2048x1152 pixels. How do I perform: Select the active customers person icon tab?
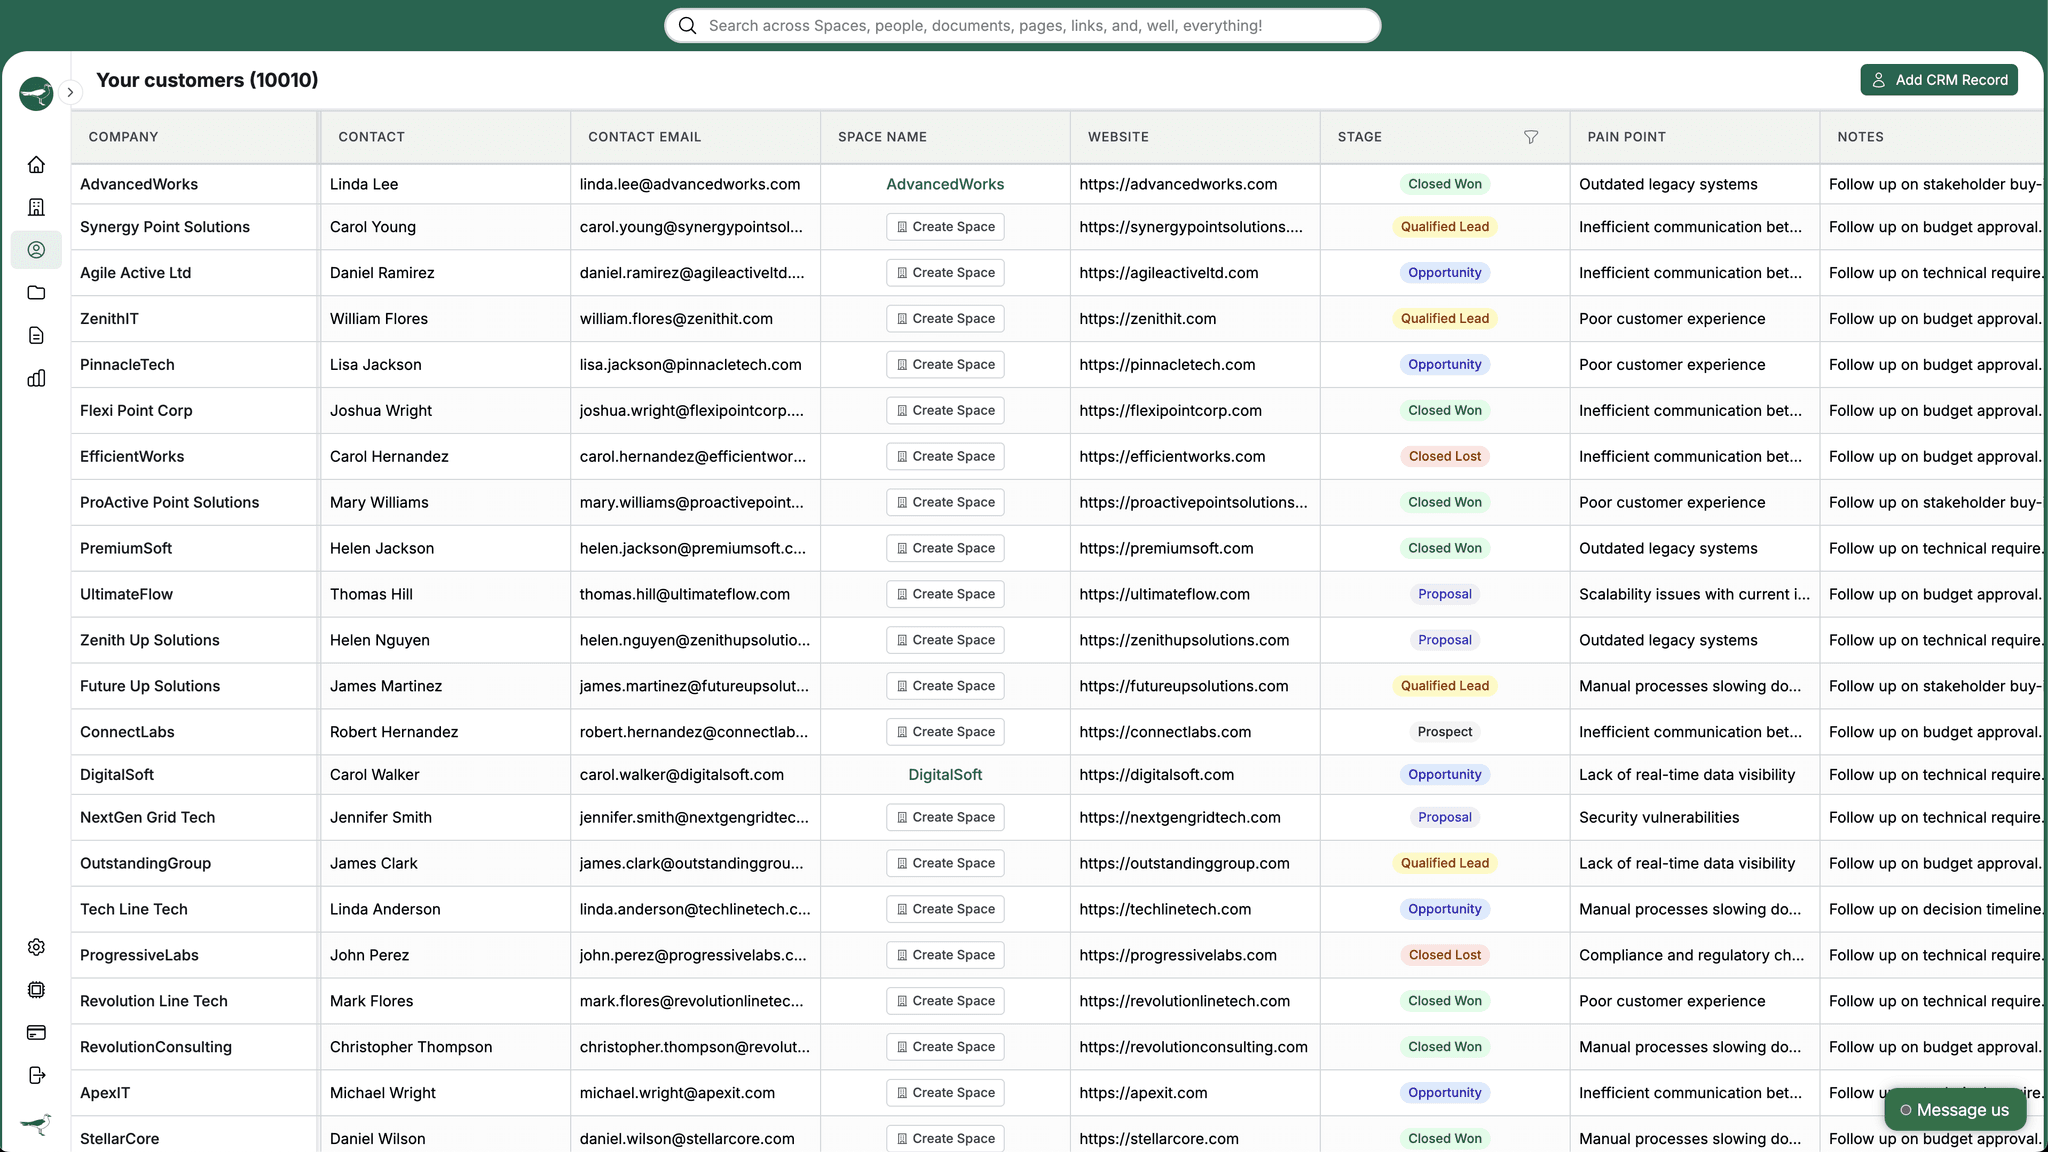[x=36, y=250]
